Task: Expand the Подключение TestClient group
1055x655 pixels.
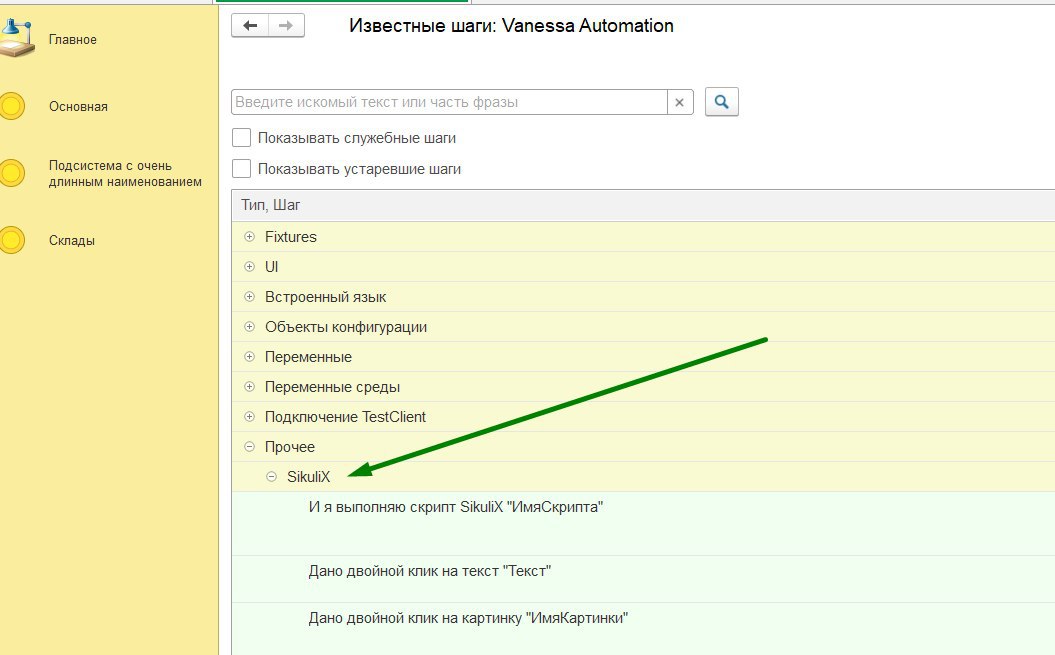Action: point(250,416)
